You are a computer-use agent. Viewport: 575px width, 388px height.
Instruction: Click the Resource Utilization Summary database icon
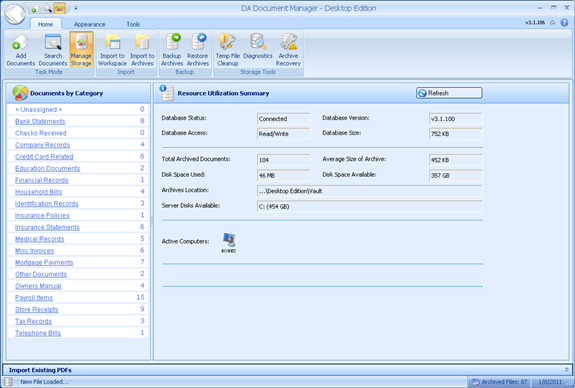[x=167, y=93]
